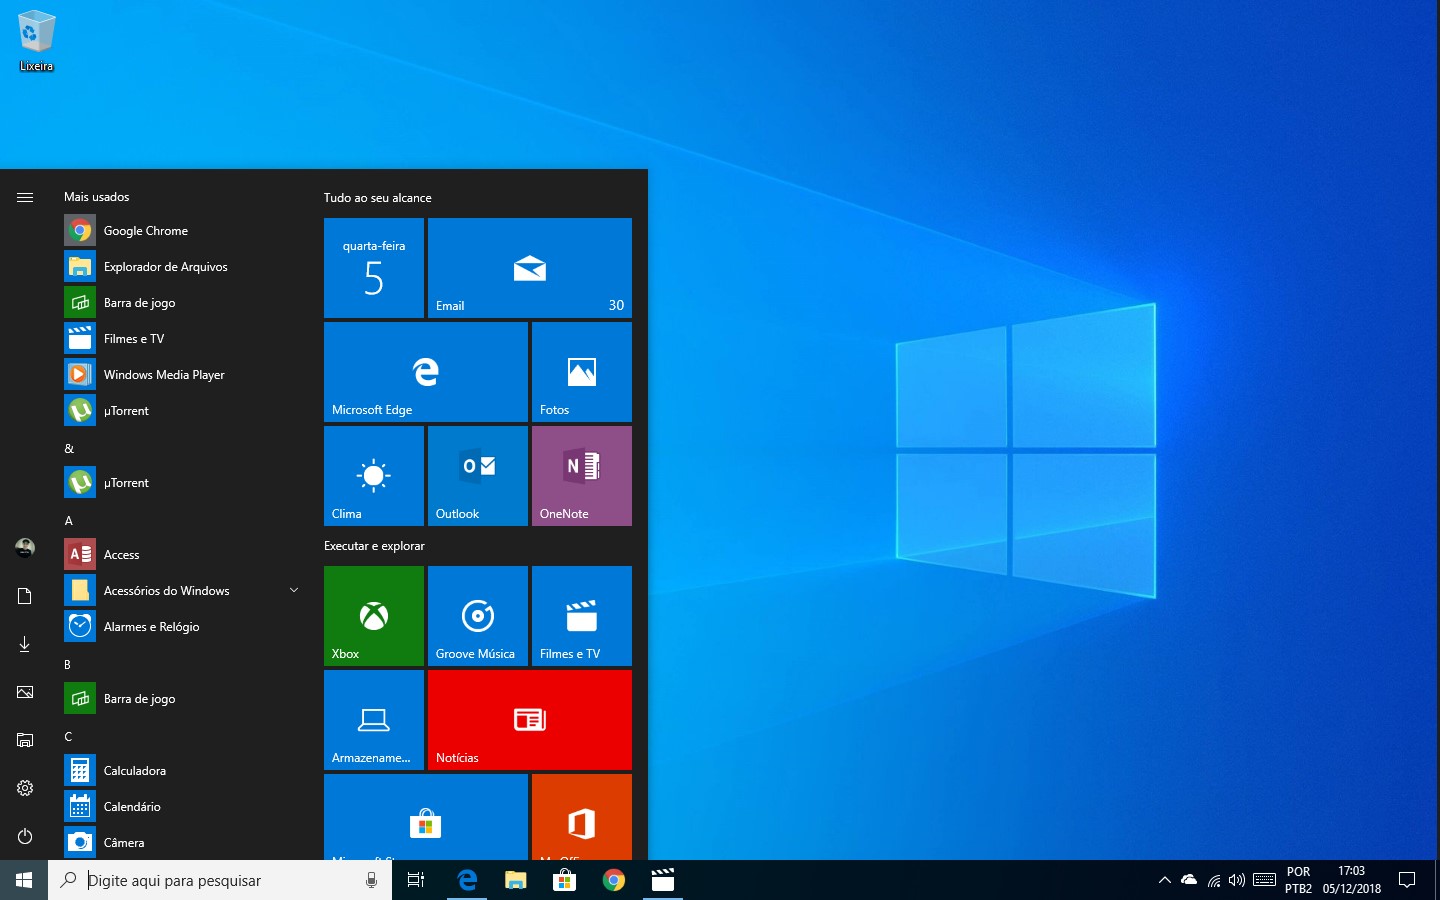
Task: Open the OneNote tile
Action: point(582,476)
